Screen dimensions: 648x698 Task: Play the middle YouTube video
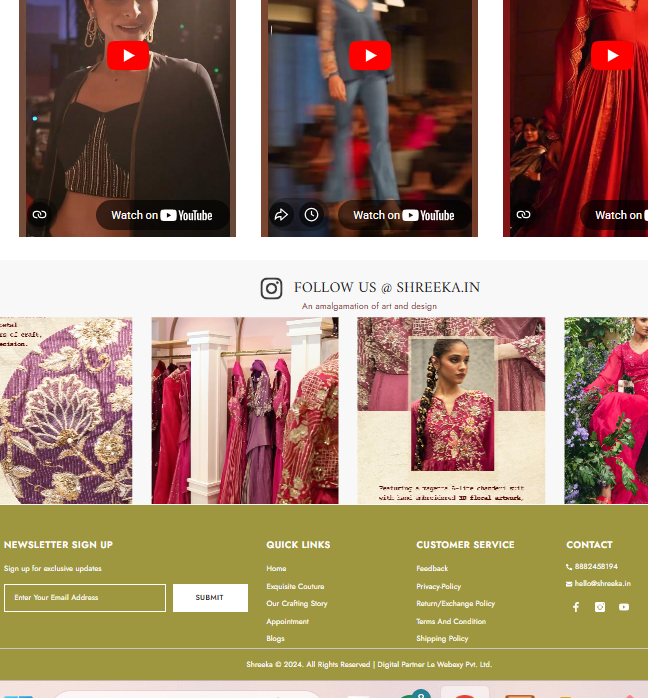click(x=370, y=56)
